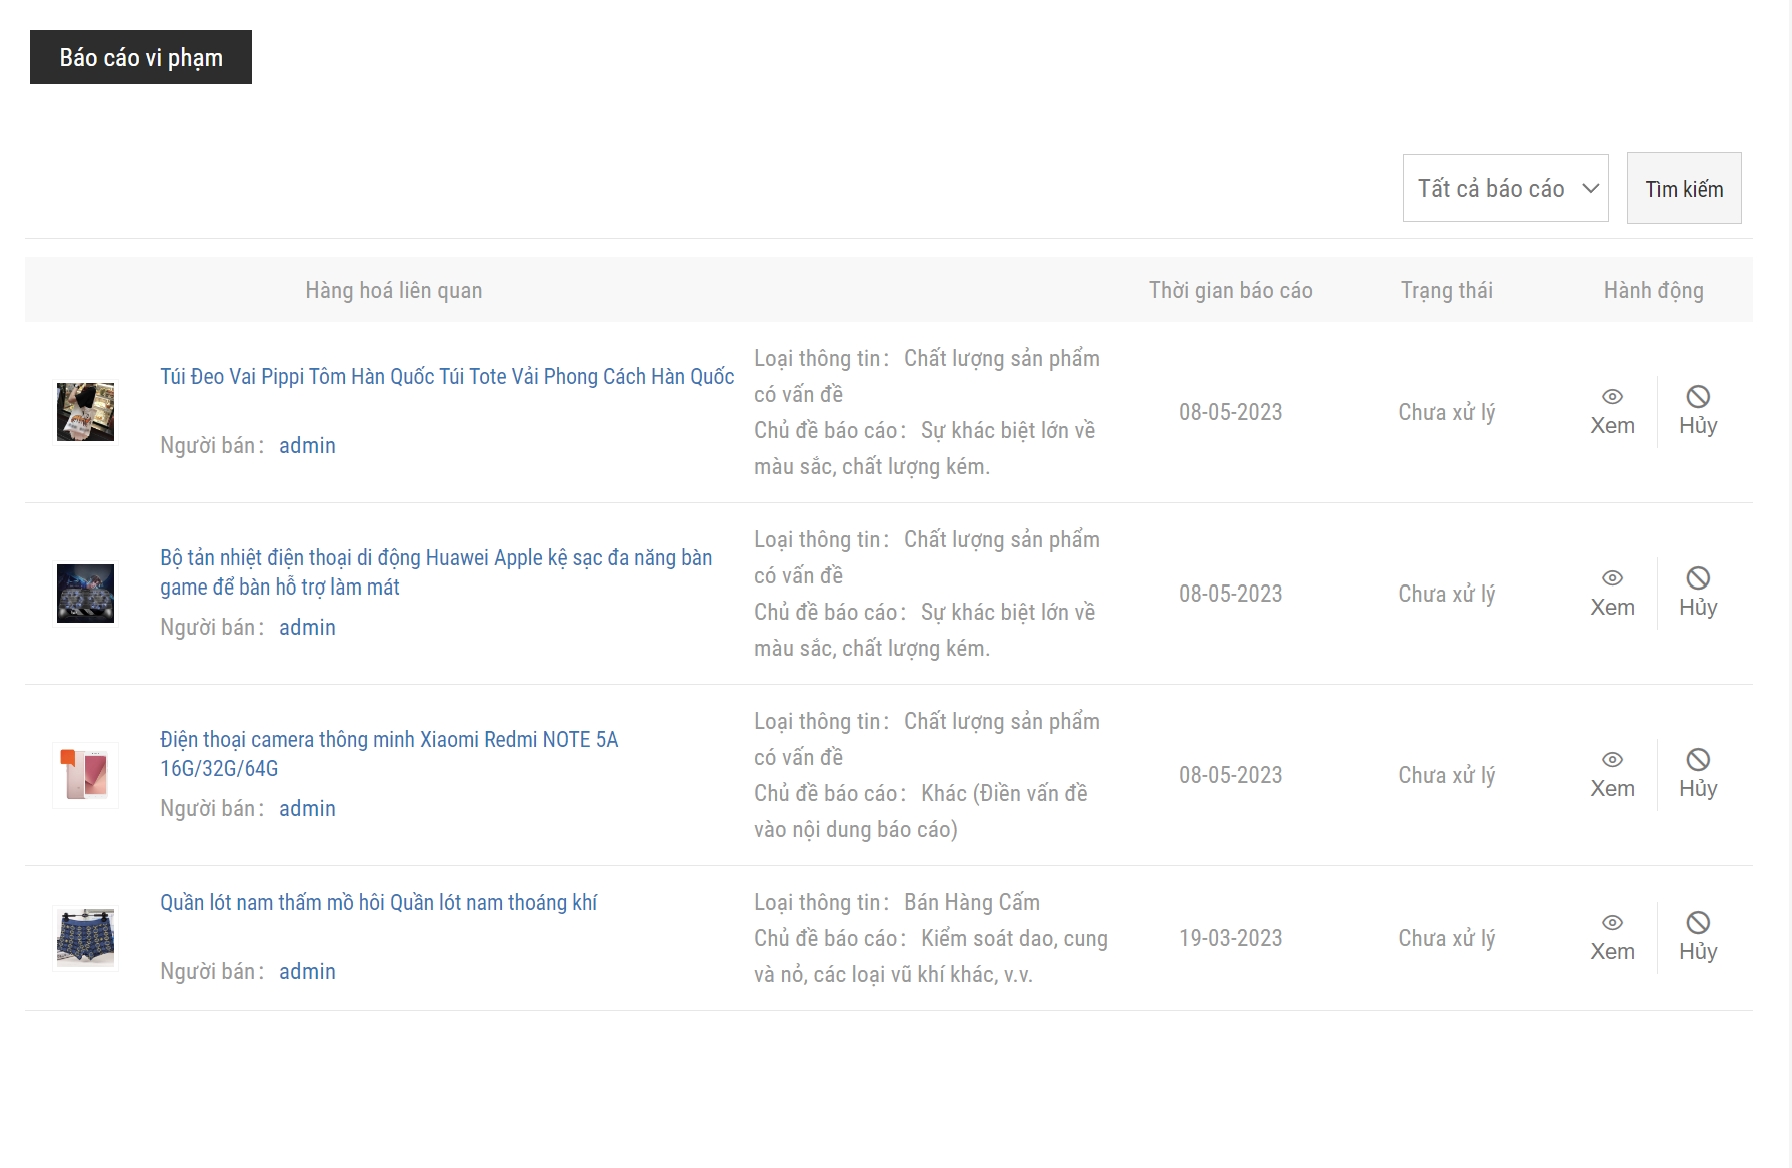Click the Xiaomi phone product thumbnail

[85, 775]
